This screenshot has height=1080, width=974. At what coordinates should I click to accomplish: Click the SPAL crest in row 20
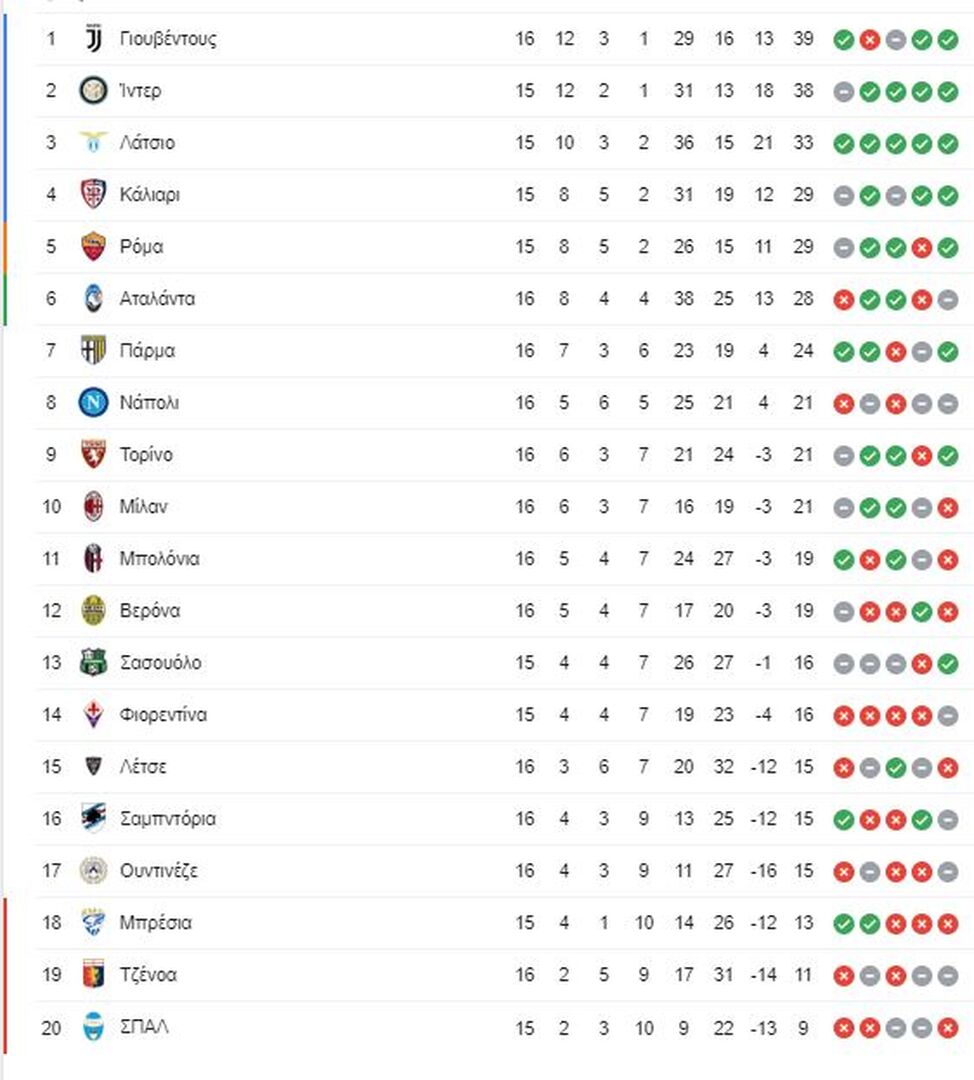tap(93, 1027)
